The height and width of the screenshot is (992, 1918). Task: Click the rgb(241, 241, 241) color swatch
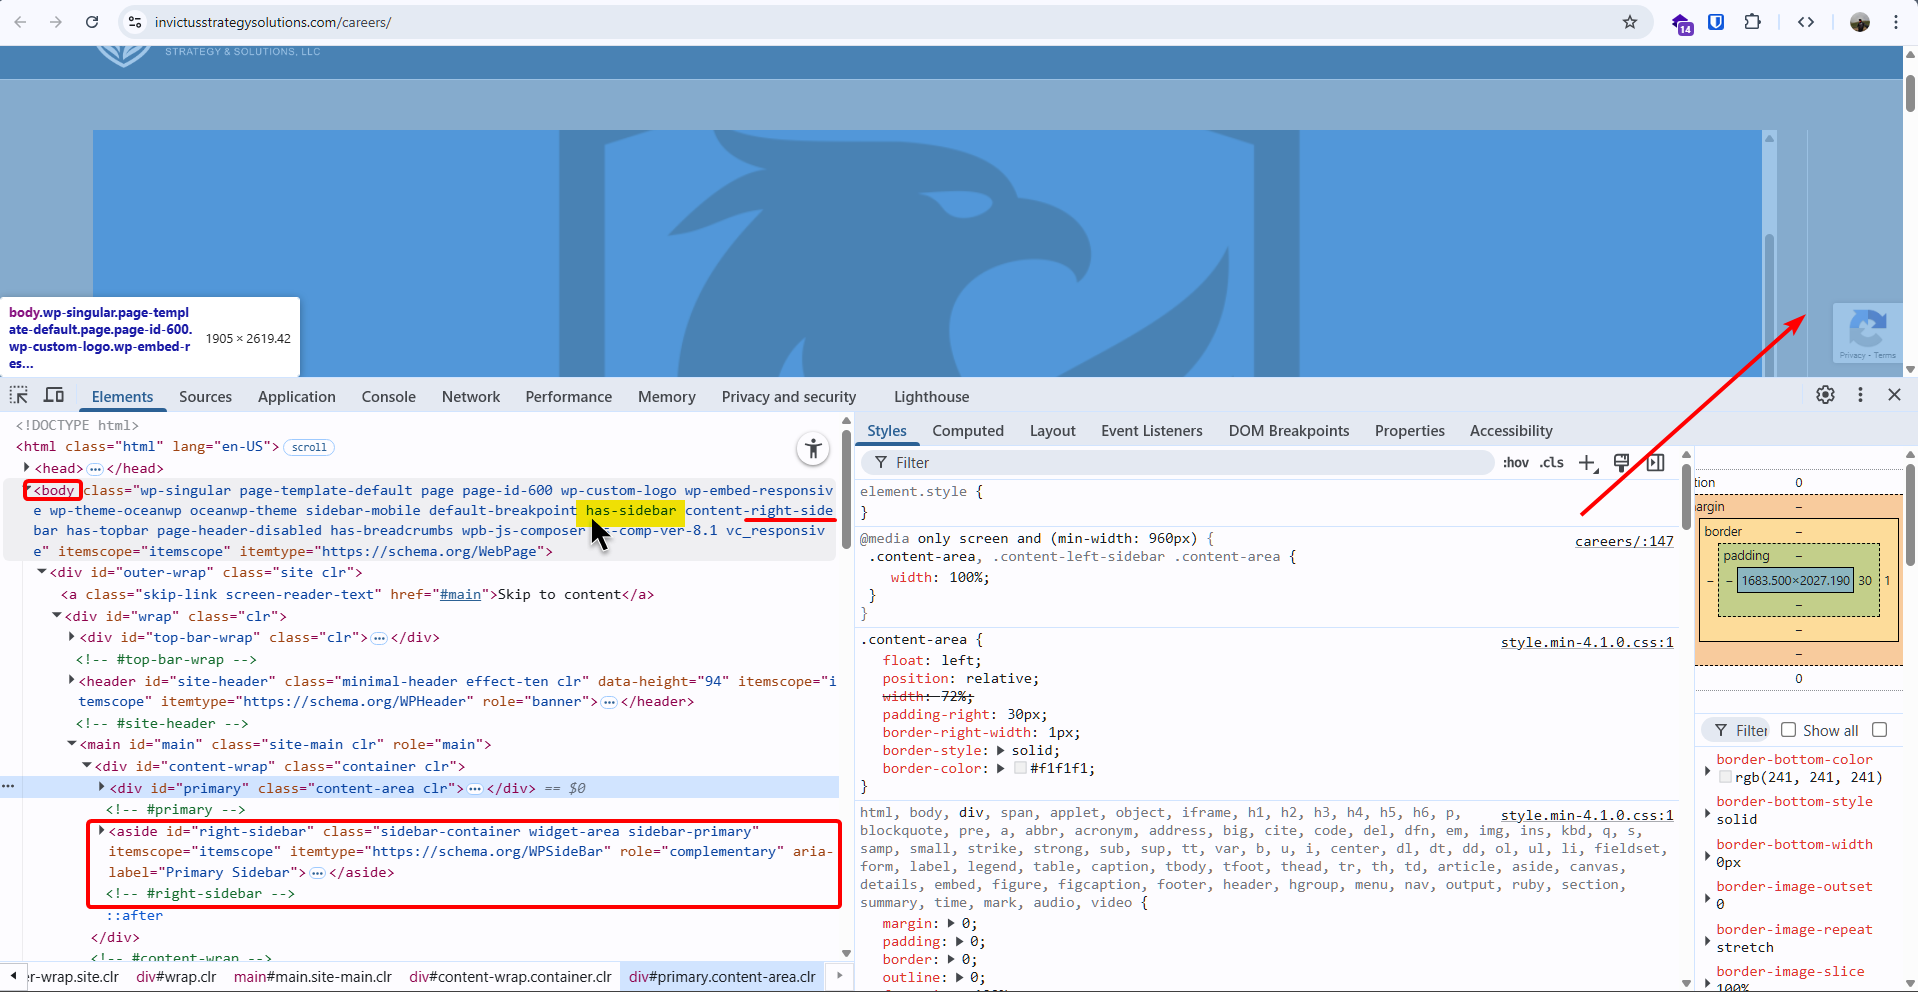(1725, 777)
